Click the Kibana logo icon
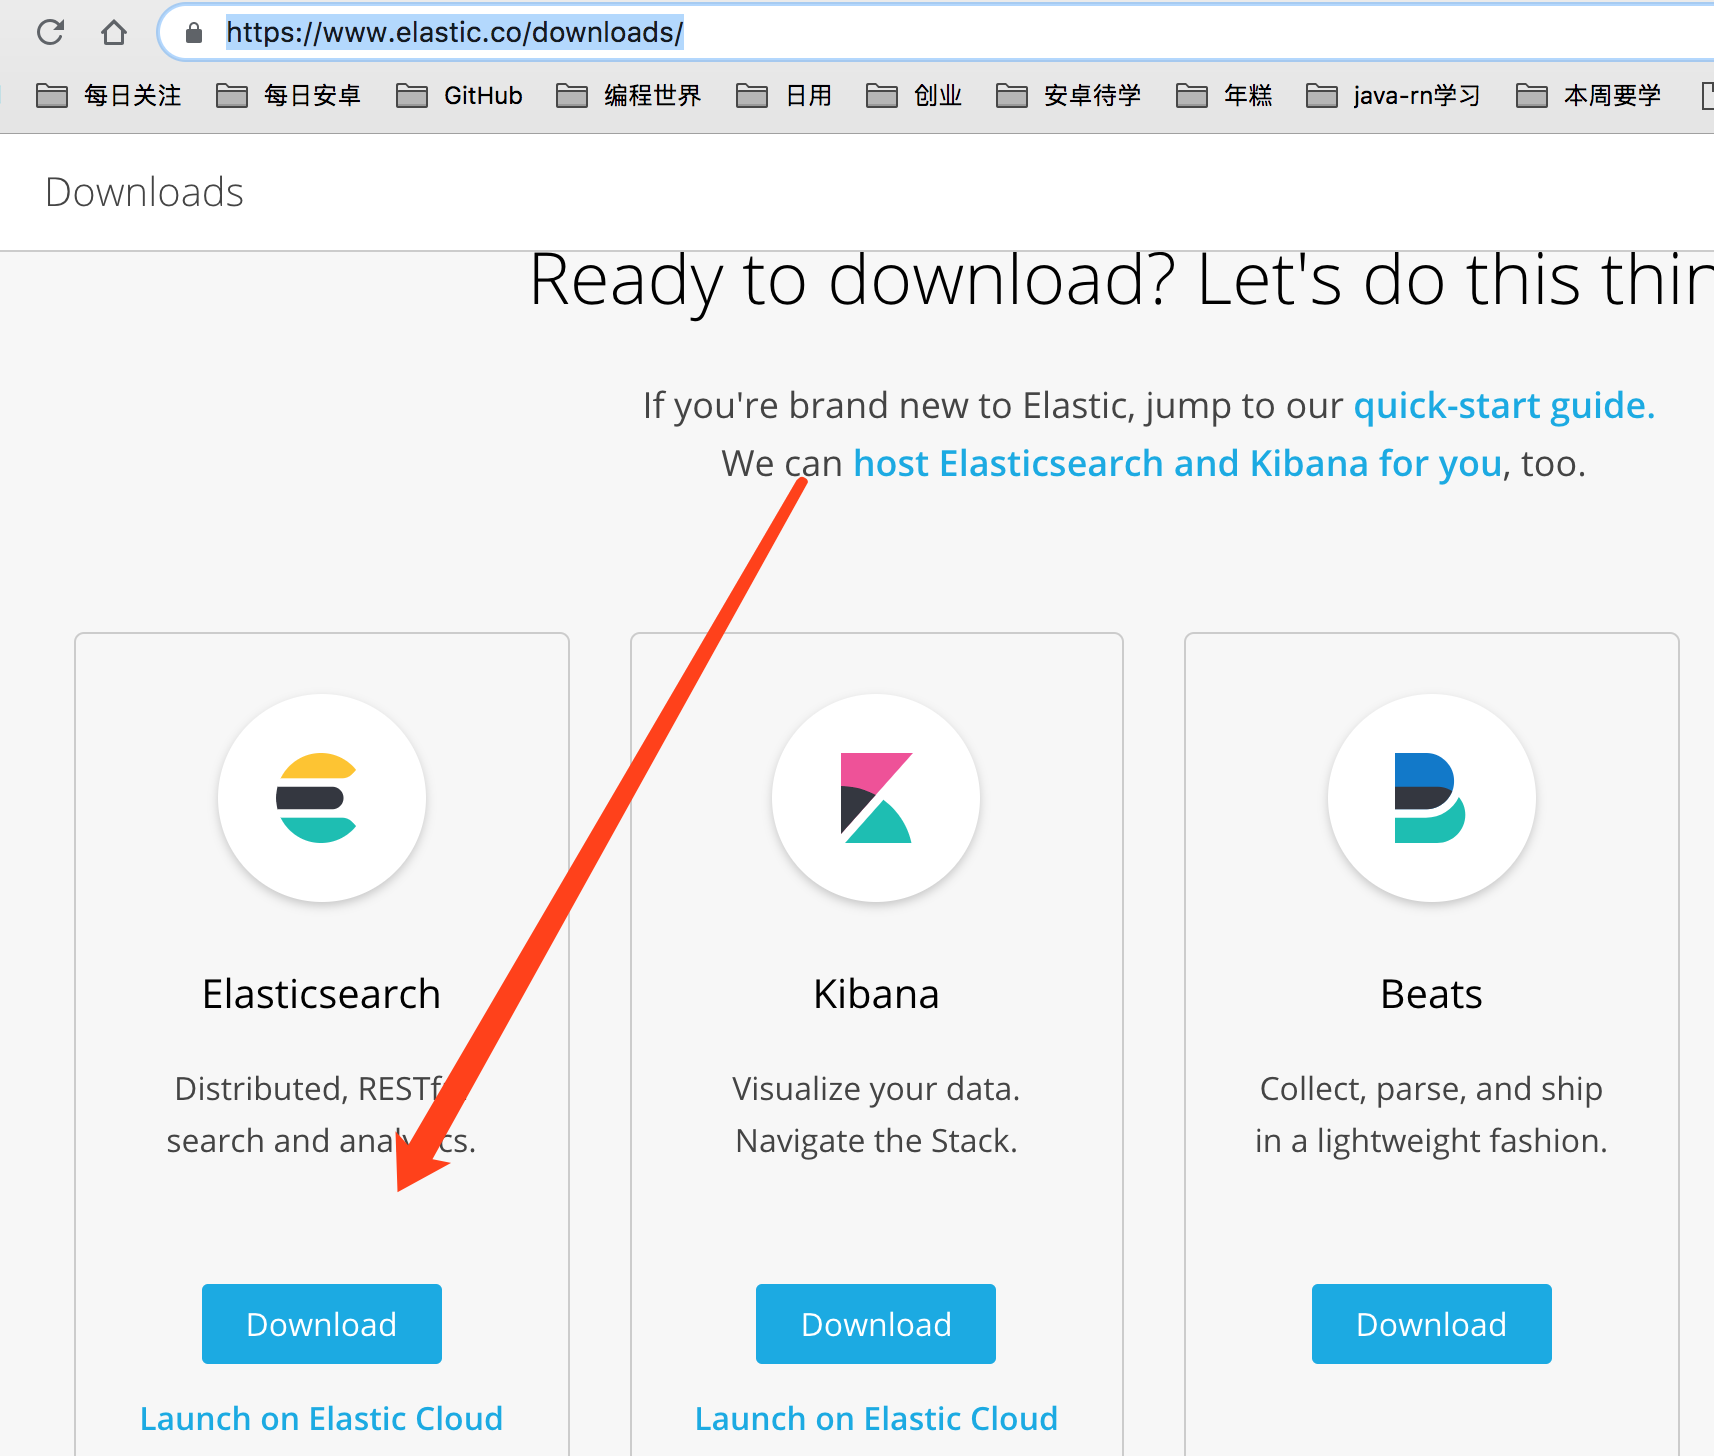1714x1456 pixels. 876,798
